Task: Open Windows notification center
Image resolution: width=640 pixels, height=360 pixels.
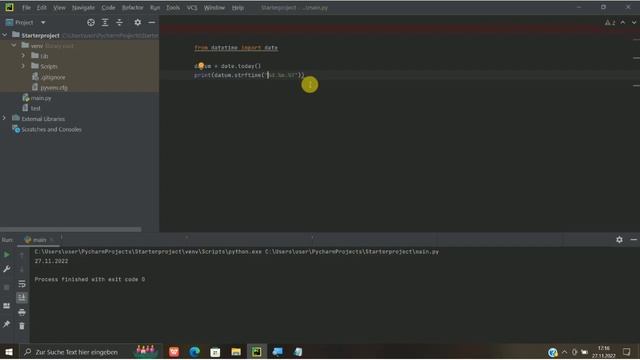Action: [x=627, y=352]
